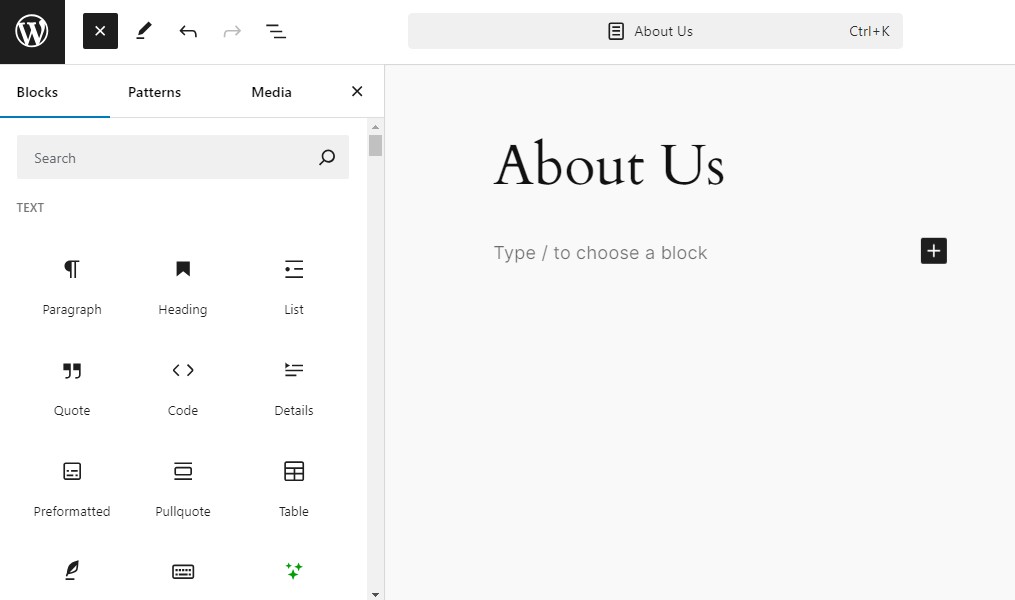Switch to the Patterns tab
Image resolution: width=1015 pixels, height=600 pixels.
154,92
